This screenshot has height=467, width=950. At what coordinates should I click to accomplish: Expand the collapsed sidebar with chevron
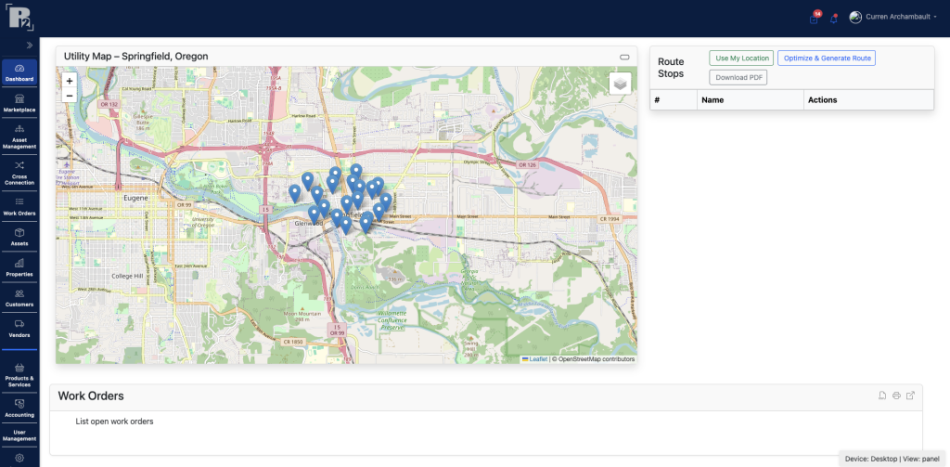29,46
